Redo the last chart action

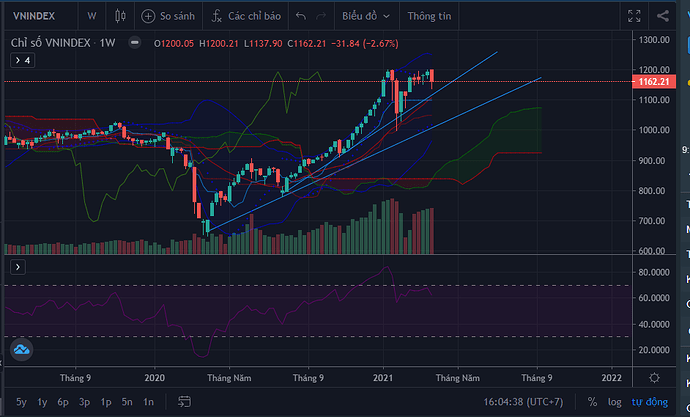pos(322,16)
